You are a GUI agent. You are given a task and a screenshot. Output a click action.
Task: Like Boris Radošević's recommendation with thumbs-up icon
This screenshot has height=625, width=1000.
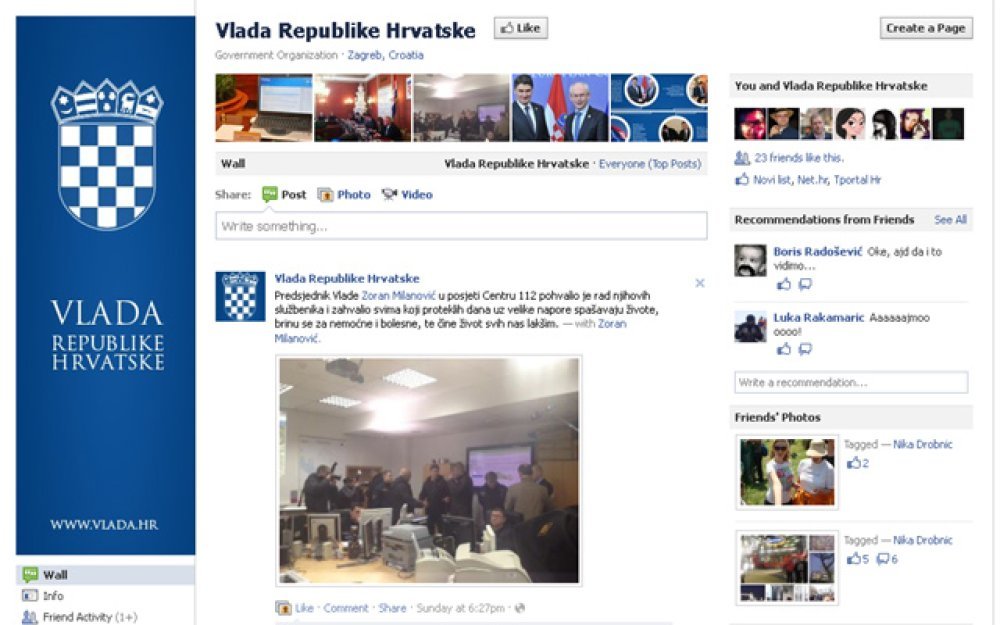pos(783,284)
